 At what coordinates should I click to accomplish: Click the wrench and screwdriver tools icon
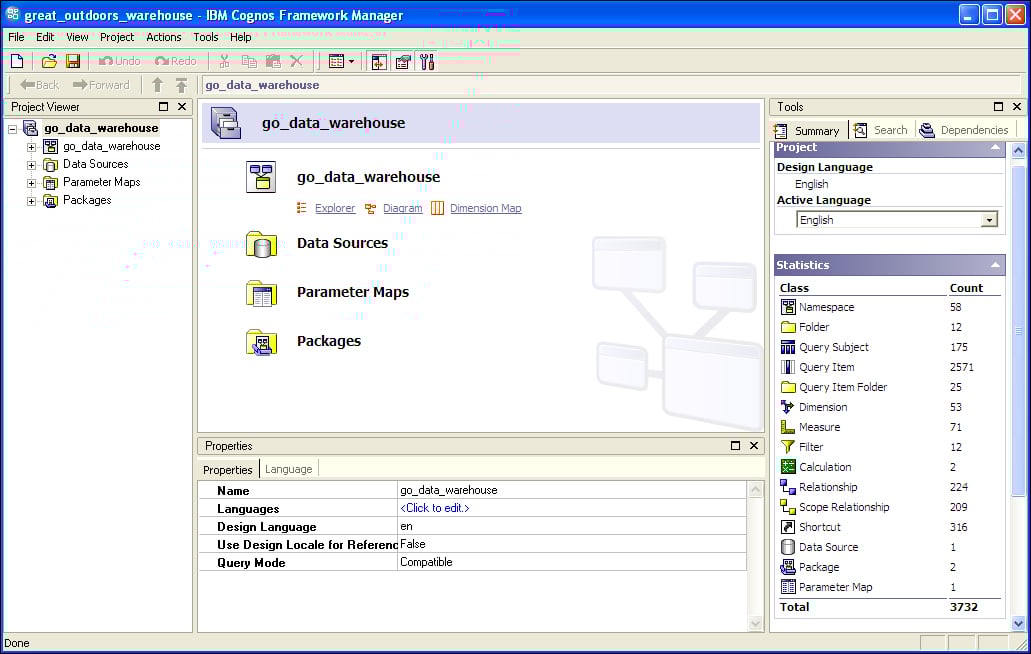point(427,62)
